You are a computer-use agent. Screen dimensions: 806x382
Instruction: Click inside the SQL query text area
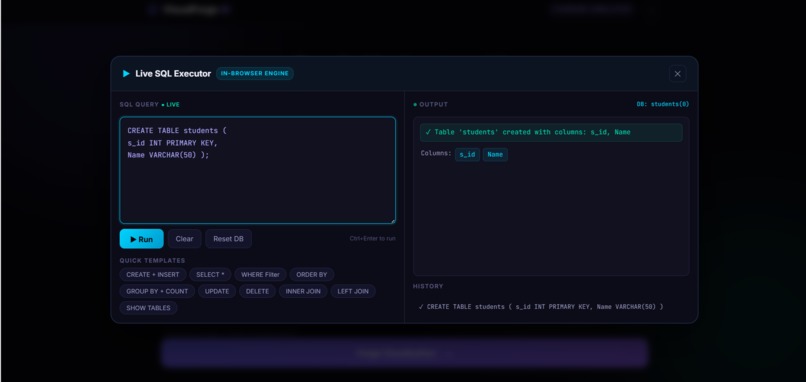tap(258, 170)
